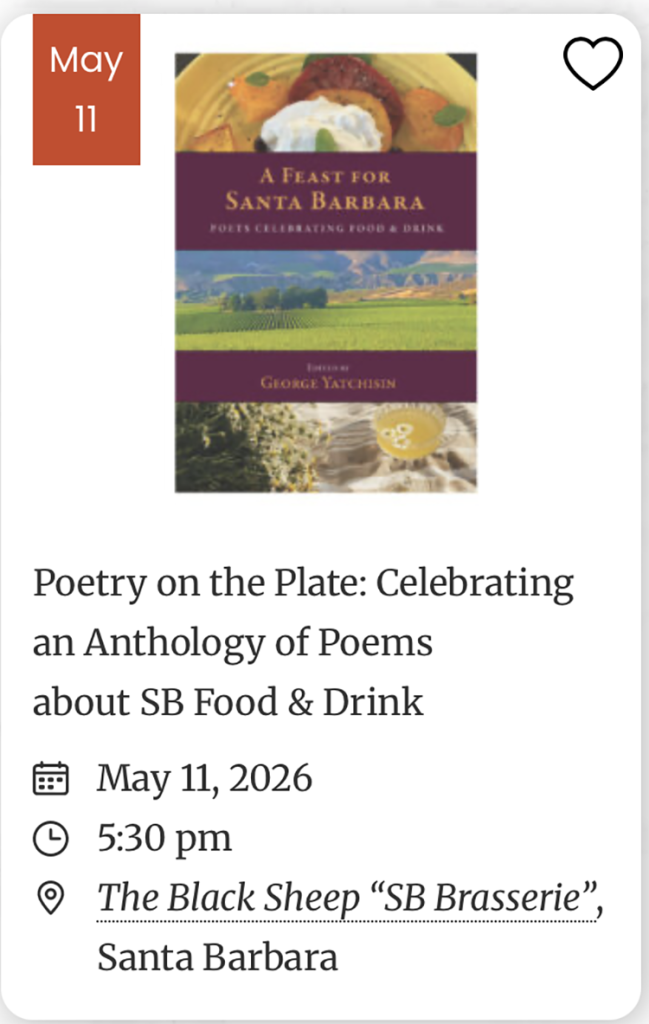This screenshot has width=649, height=1024.
Task: Click "Poets Celebrating Food & Drink" subtitle on cover
Action: [326, 228]
